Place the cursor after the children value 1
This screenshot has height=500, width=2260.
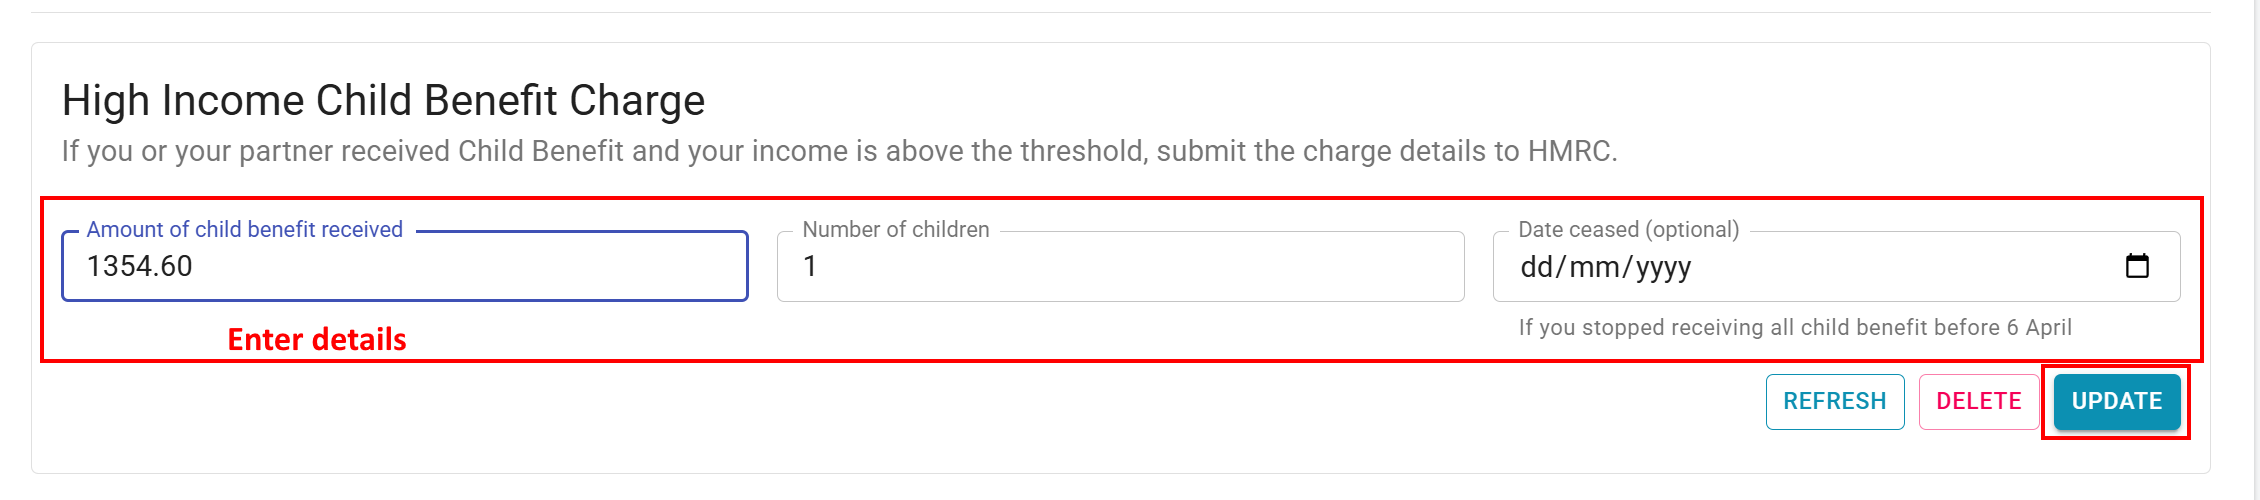[x=818, y=266]
